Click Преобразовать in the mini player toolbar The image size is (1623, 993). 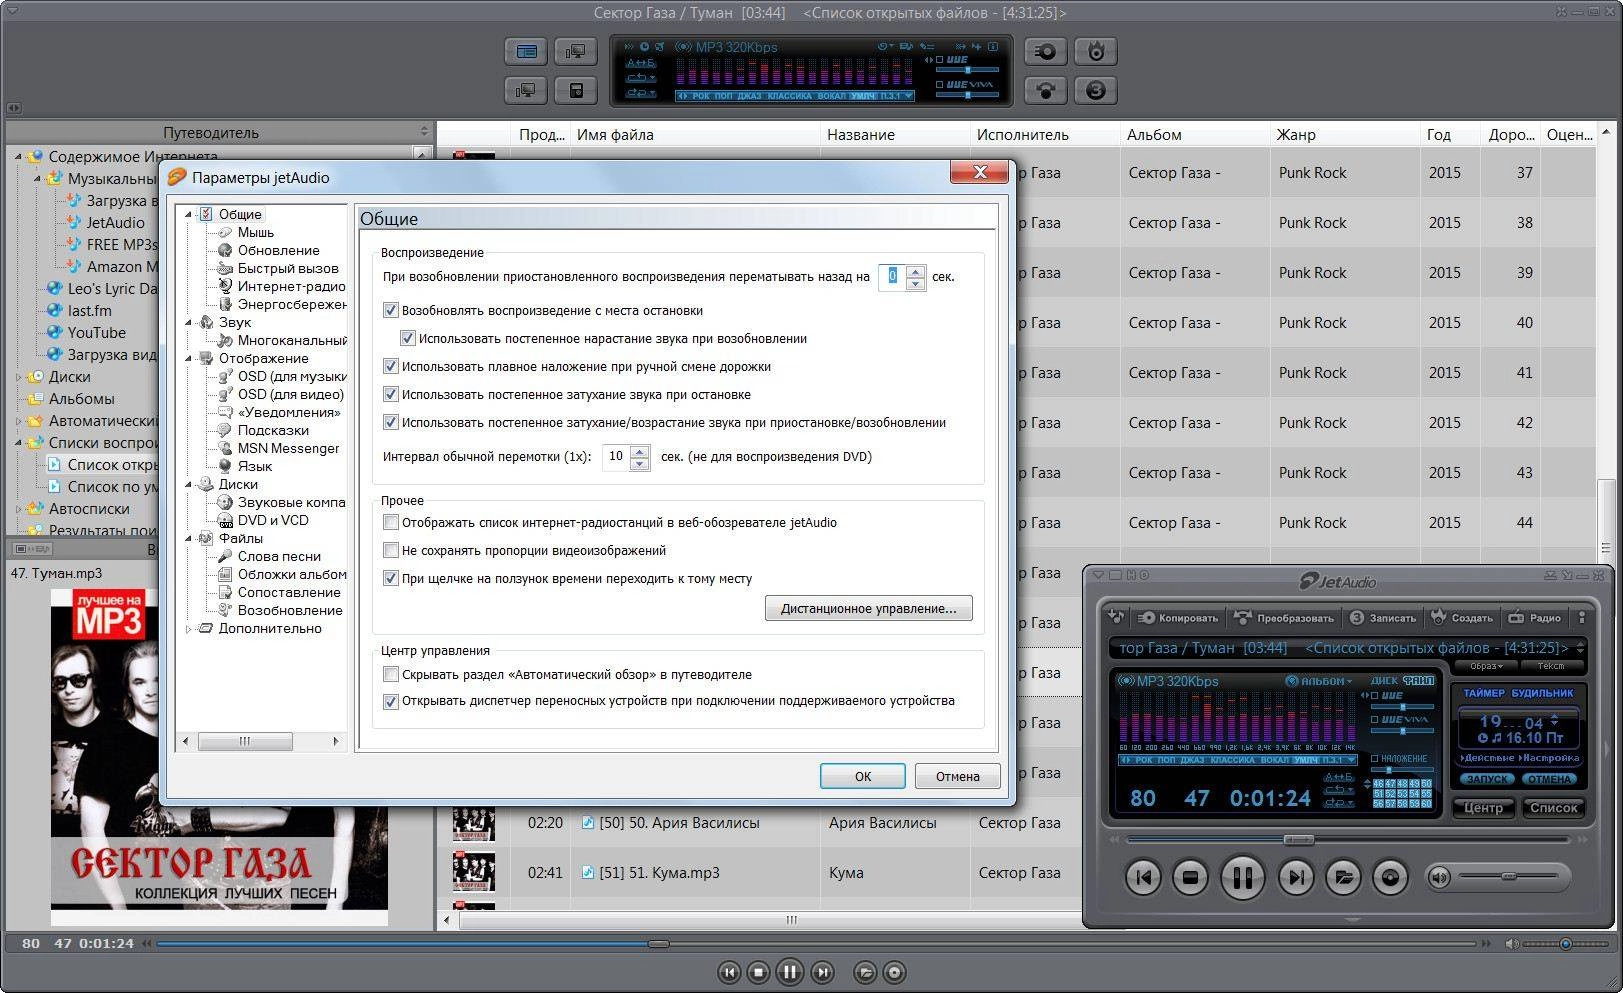pyautogui.click(x=1285, y=618)
